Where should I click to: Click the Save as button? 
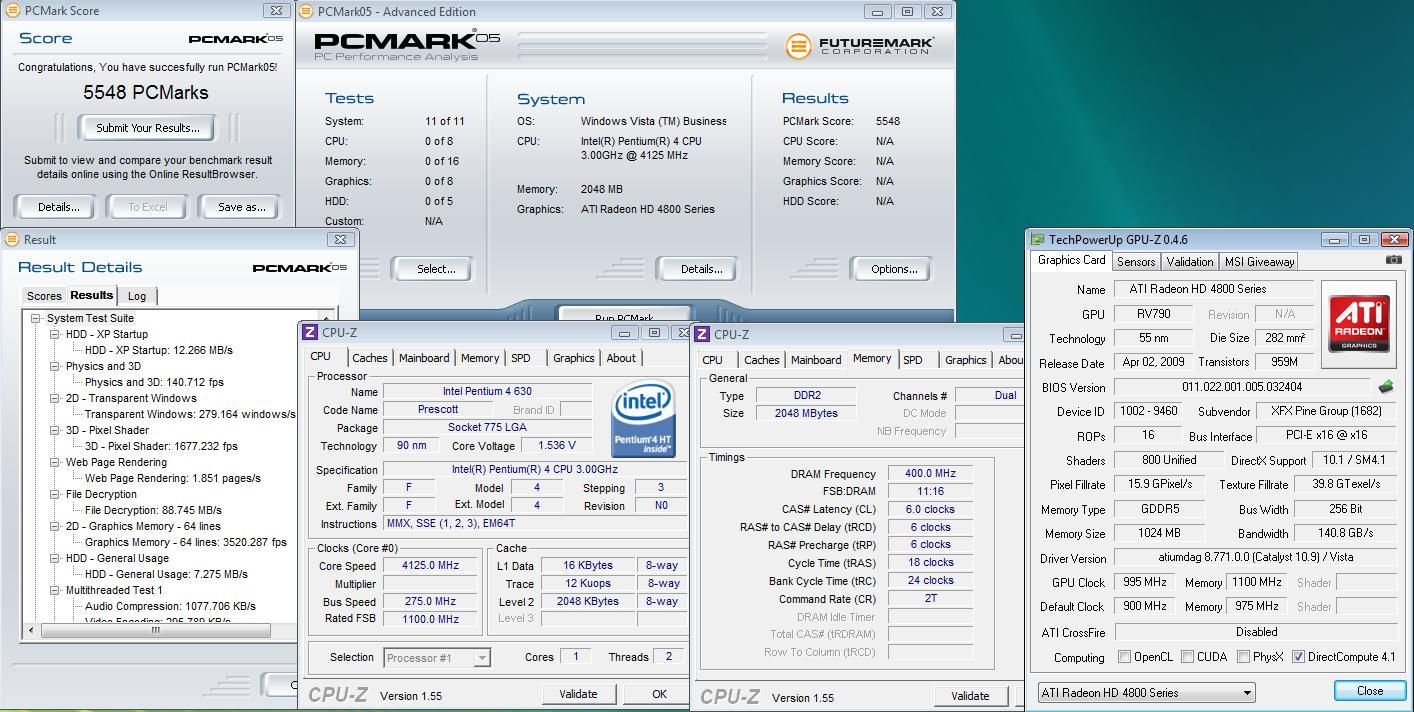[242, 207]
